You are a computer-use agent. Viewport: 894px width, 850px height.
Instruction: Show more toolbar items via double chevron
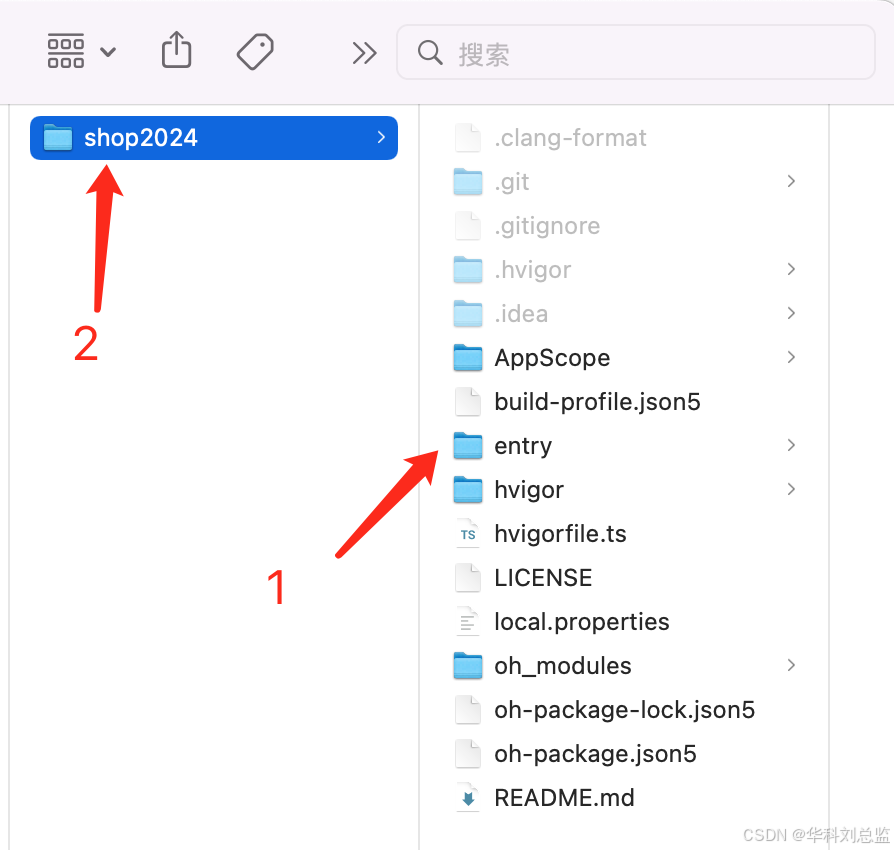click(x=364, y=53)
